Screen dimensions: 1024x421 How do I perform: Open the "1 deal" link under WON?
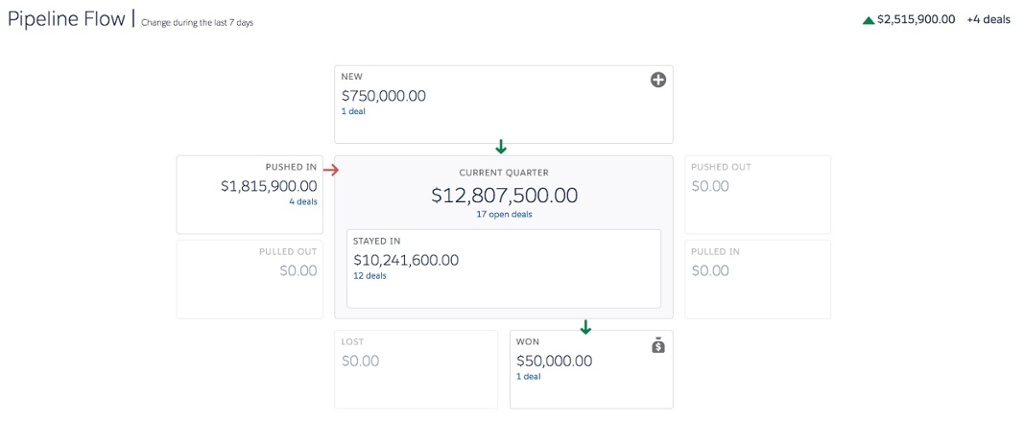tap(528, 377)
